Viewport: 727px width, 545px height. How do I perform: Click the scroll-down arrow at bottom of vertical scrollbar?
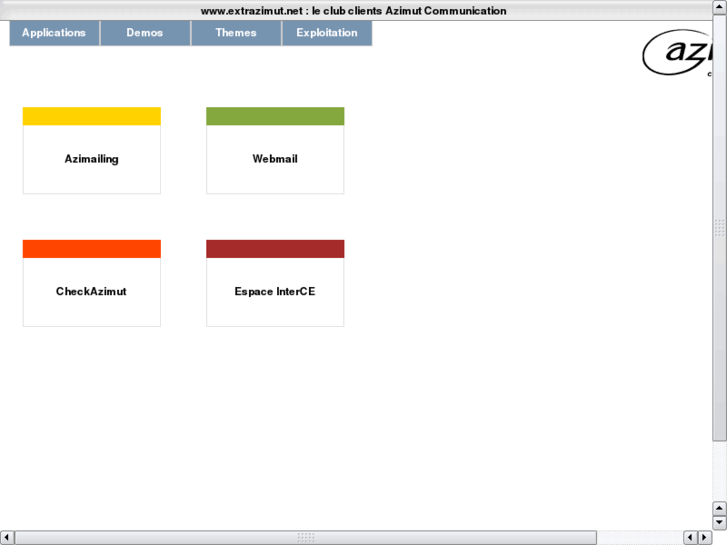pos(719,522)
